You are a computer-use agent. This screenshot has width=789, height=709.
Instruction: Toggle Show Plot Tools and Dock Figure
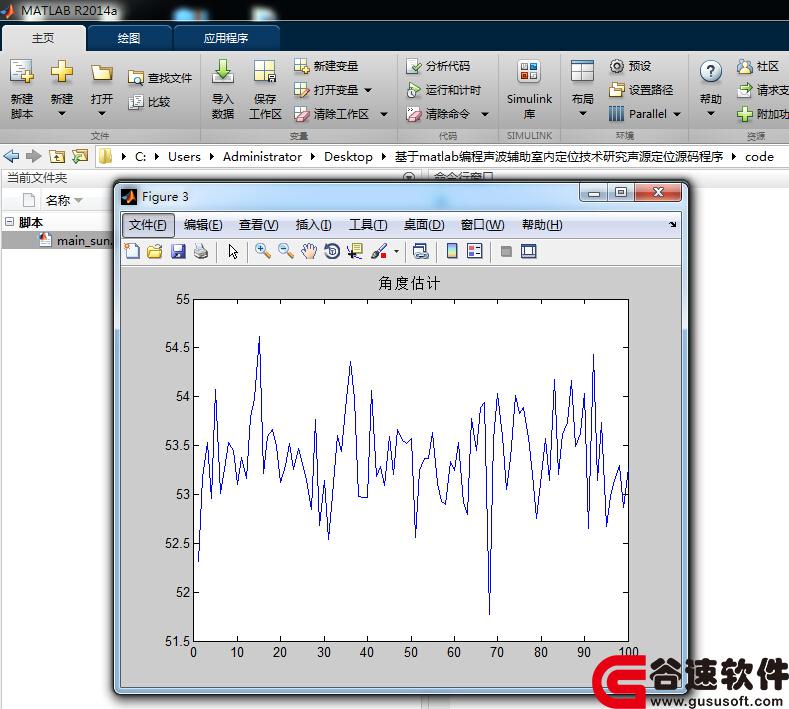(528, 251)
